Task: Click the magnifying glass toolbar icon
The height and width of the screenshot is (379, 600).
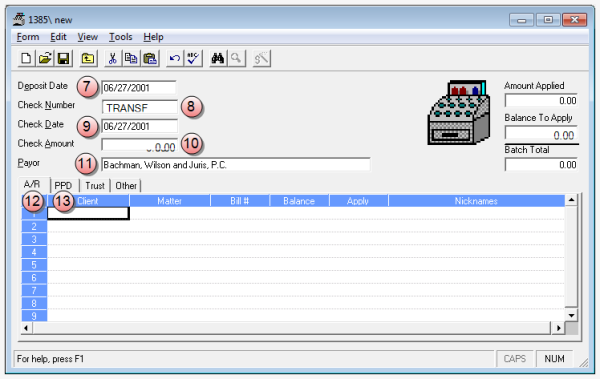Action: pyautogui.click(x=236, y=59)
